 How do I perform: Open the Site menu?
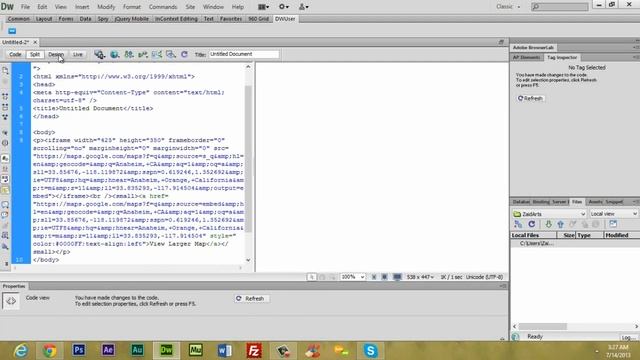[190, 7]
